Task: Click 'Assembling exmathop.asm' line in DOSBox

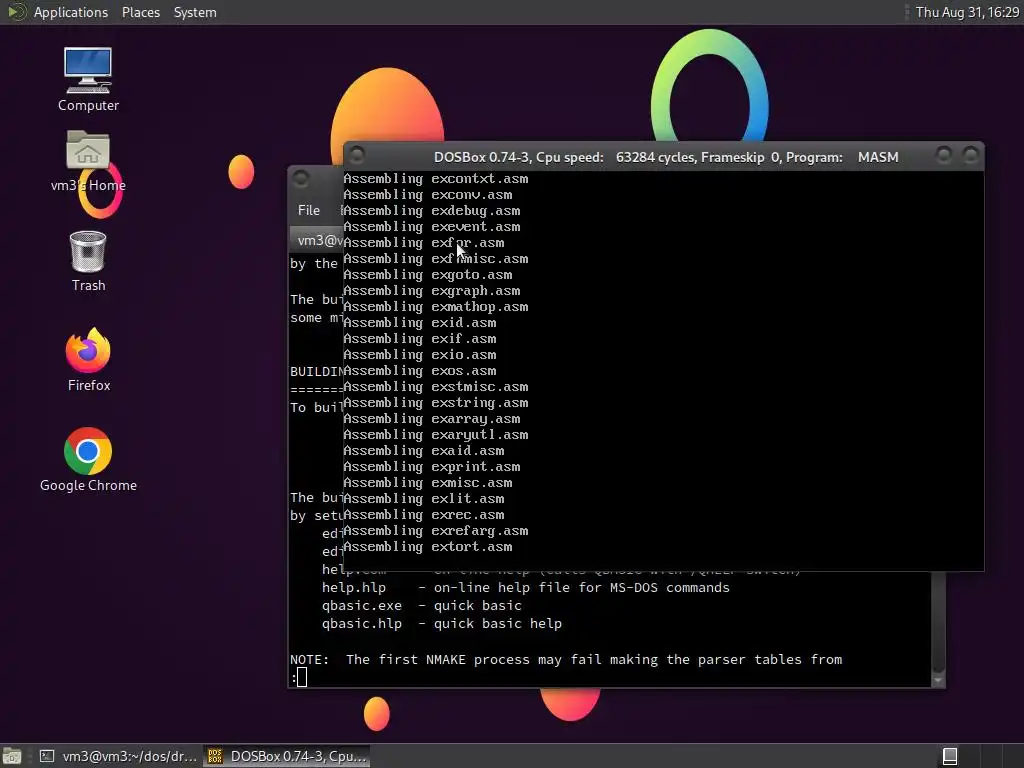Action: pyautogui.click(x=436, y=306)
